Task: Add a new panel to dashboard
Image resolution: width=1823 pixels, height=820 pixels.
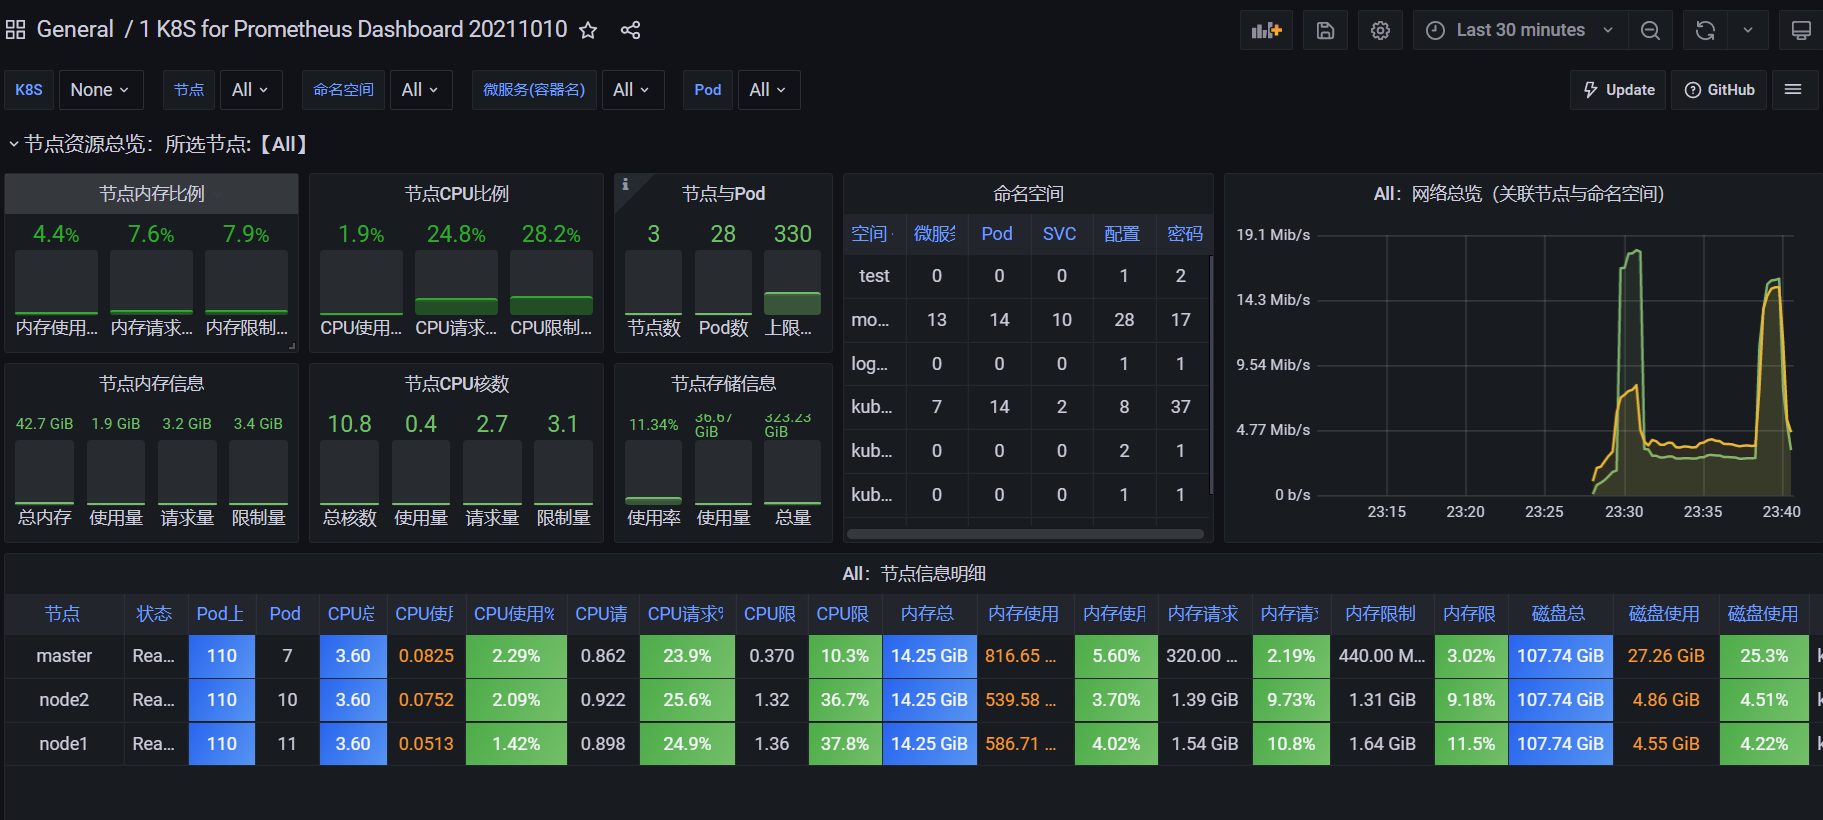Action: click(1266, 30)
